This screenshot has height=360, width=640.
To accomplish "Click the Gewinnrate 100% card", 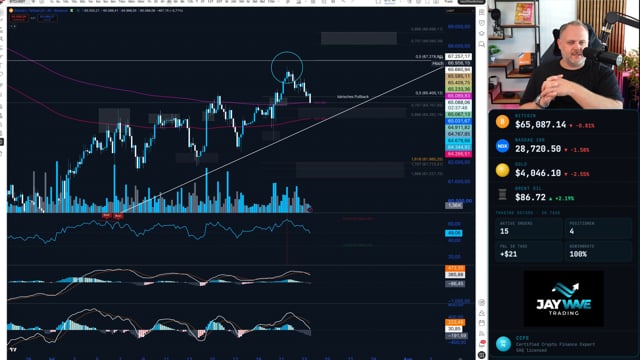I will tap(598, 251).
